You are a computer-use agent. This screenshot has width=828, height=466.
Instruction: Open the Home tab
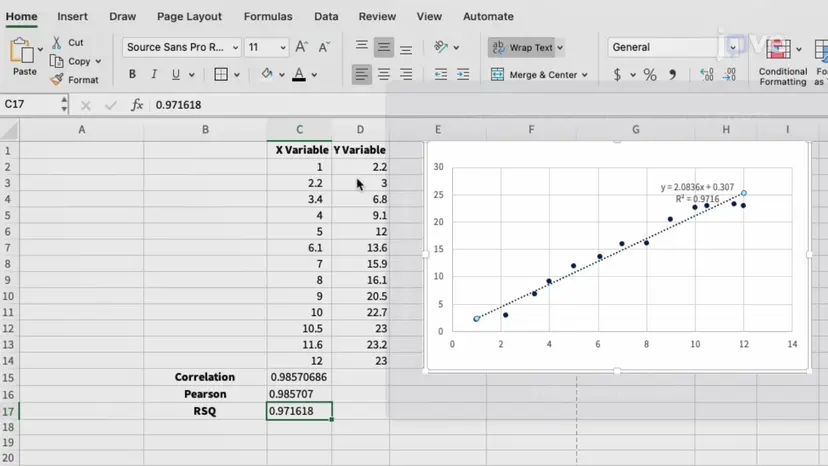22,16
